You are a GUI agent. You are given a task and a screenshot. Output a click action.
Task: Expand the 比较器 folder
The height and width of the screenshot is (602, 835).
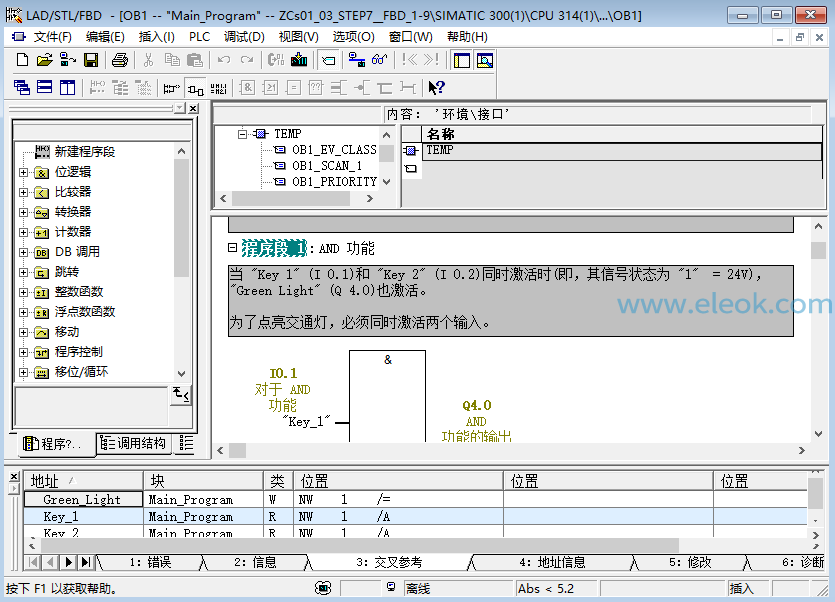pyautogui.click(x=23, y=192)
